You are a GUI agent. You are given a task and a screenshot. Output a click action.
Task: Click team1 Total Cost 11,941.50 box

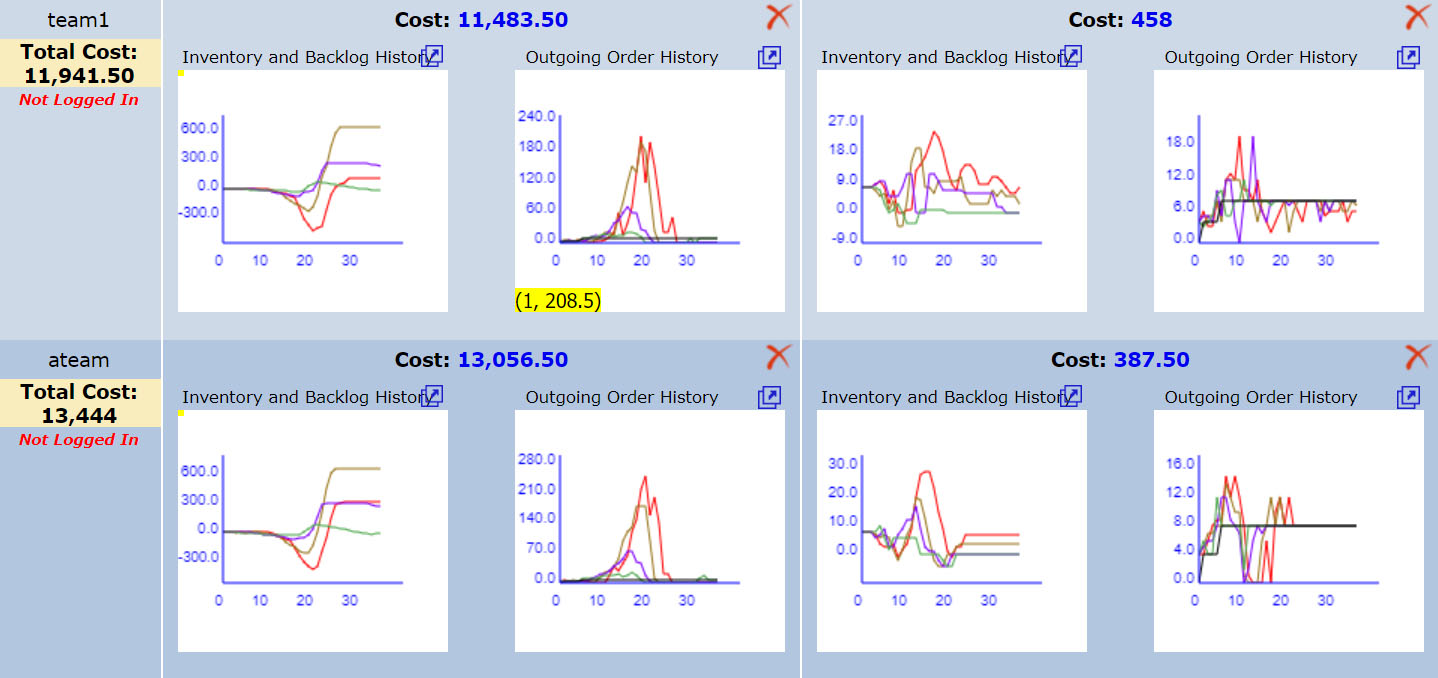79,63
